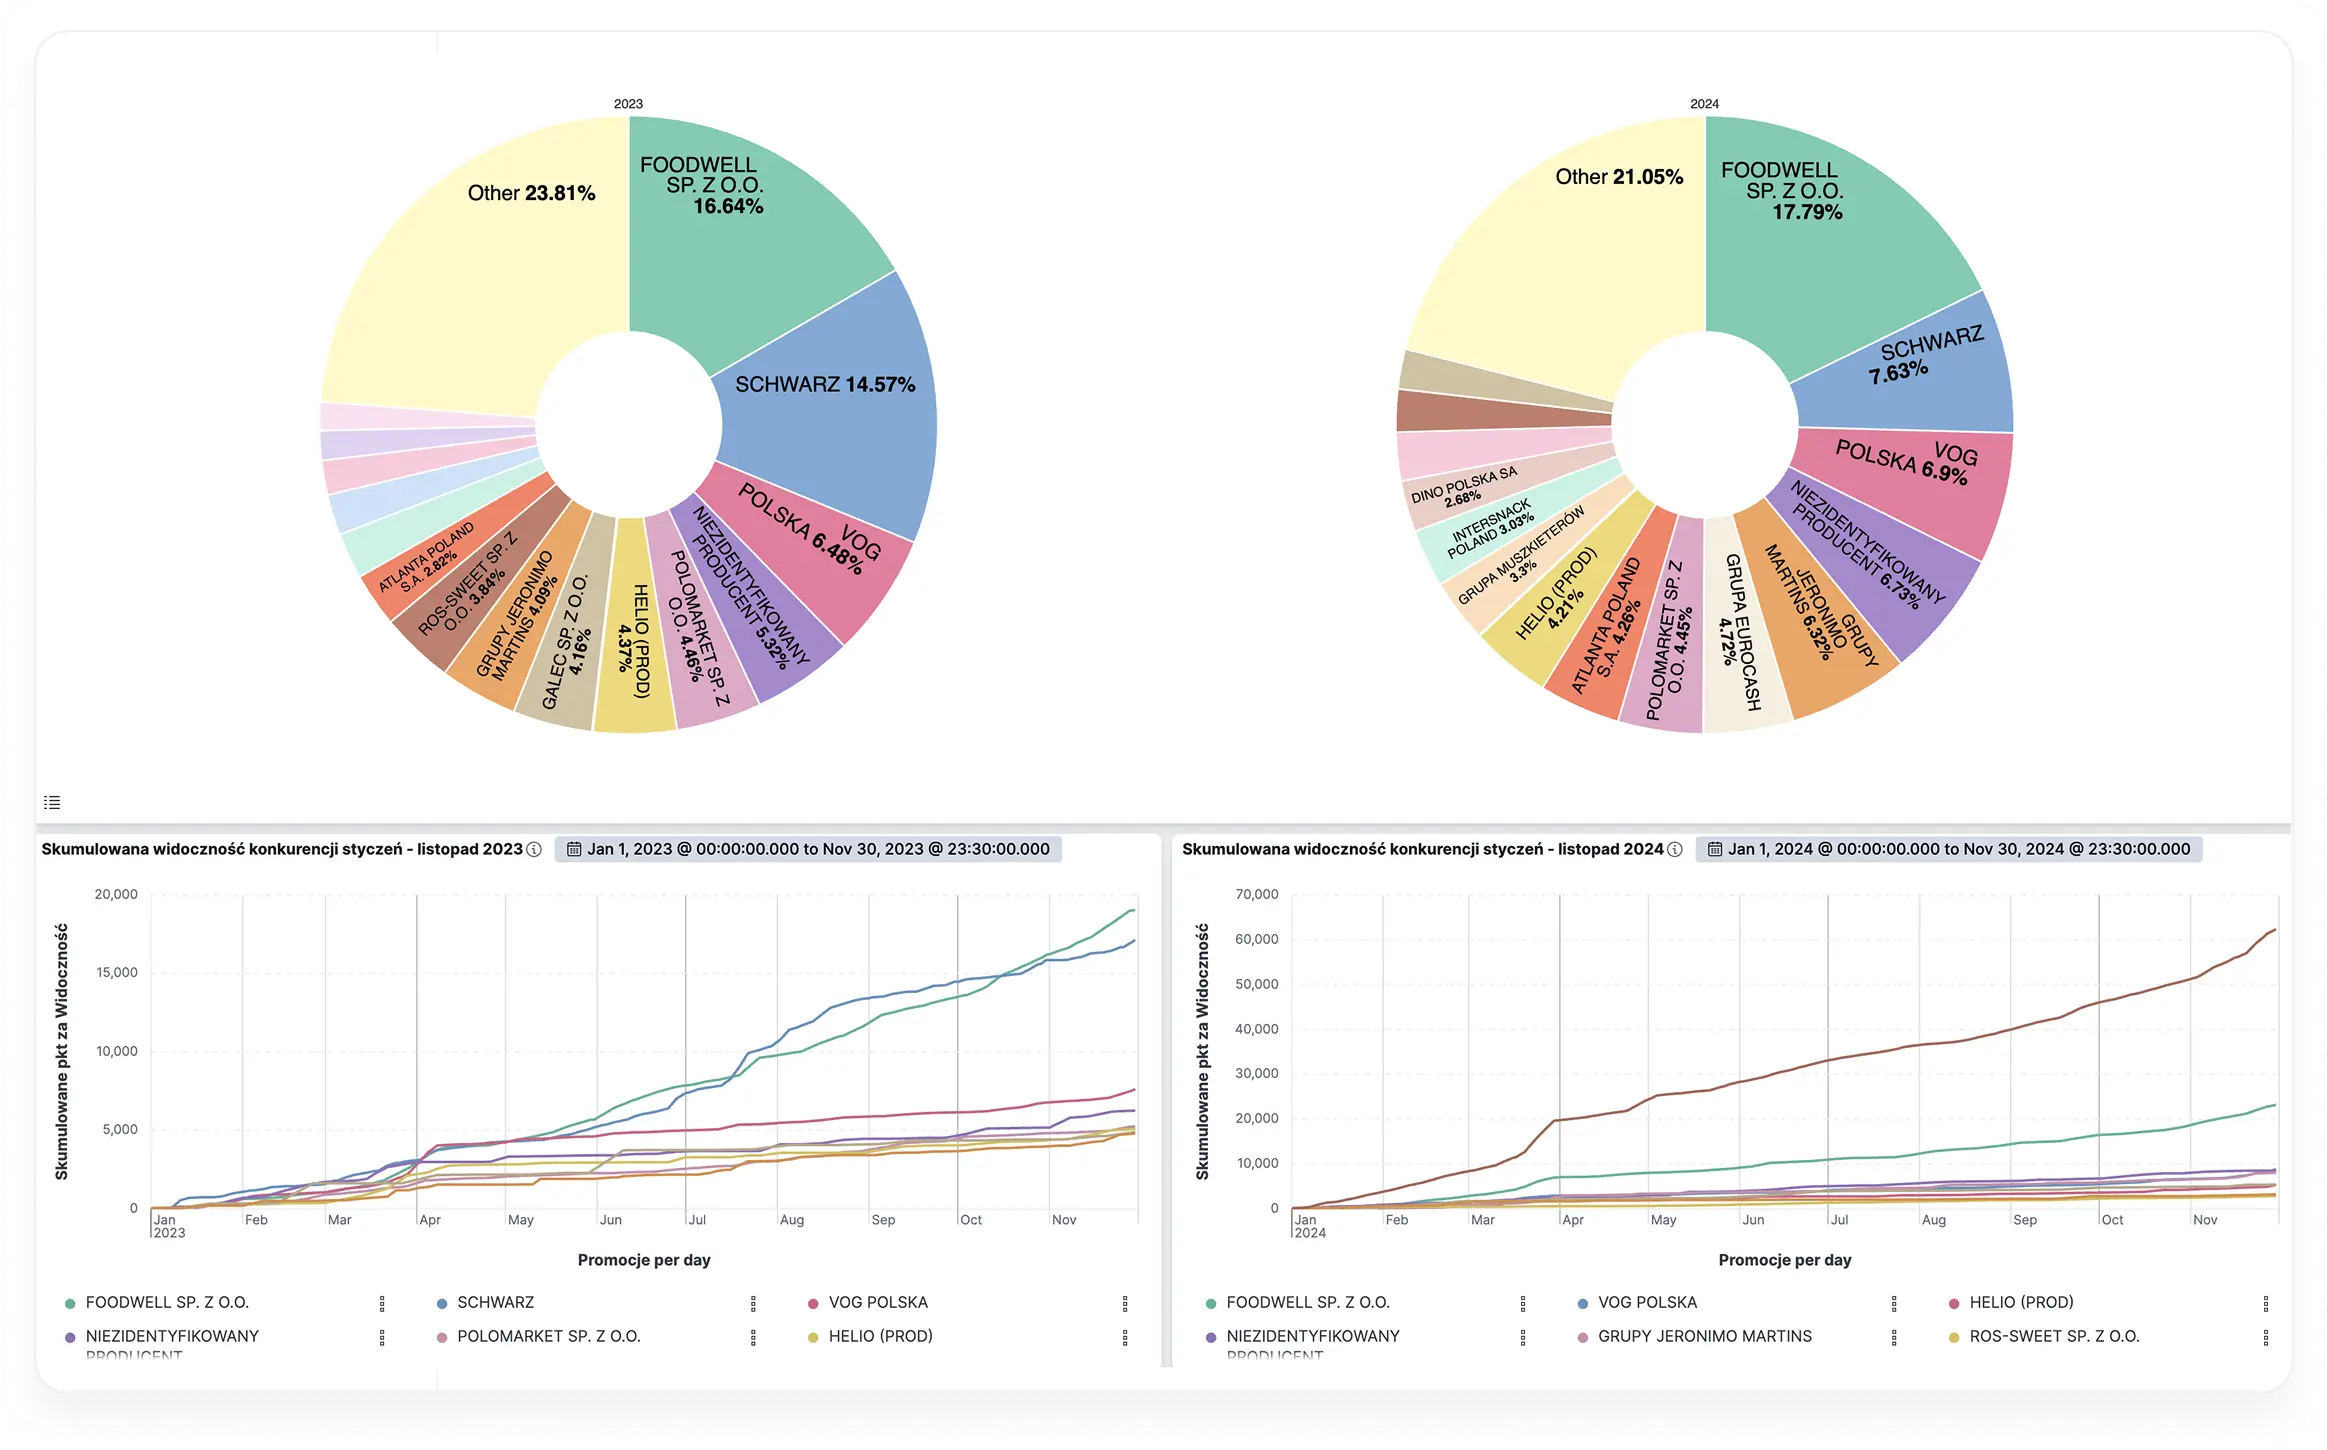Click the yellow dot for HELIO (PROD) in 2023 legend

pyautogui.click(x=813, y=1337)
